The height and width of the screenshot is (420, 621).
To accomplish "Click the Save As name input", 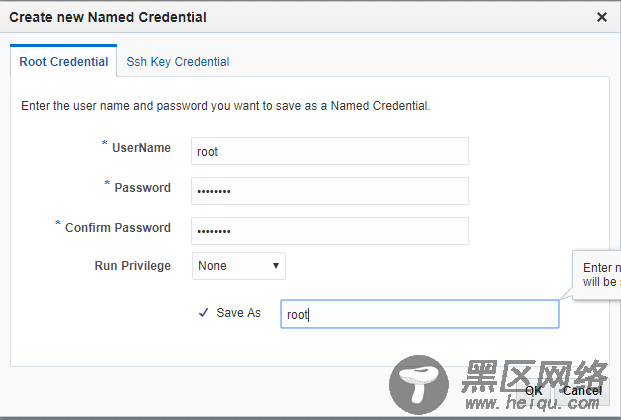I will click(x=420, y=314).
